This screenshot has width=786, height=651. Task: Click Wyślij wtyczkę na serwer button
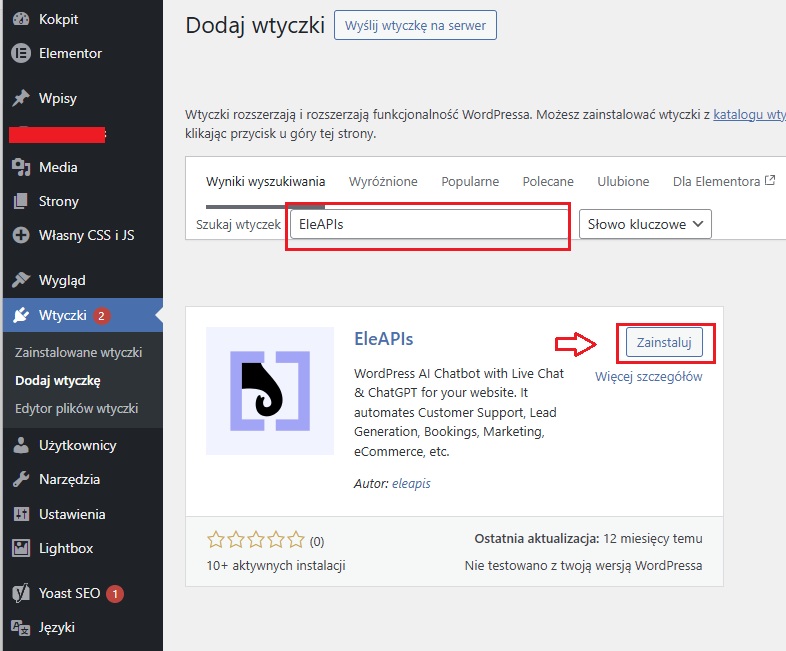point(415,26)
